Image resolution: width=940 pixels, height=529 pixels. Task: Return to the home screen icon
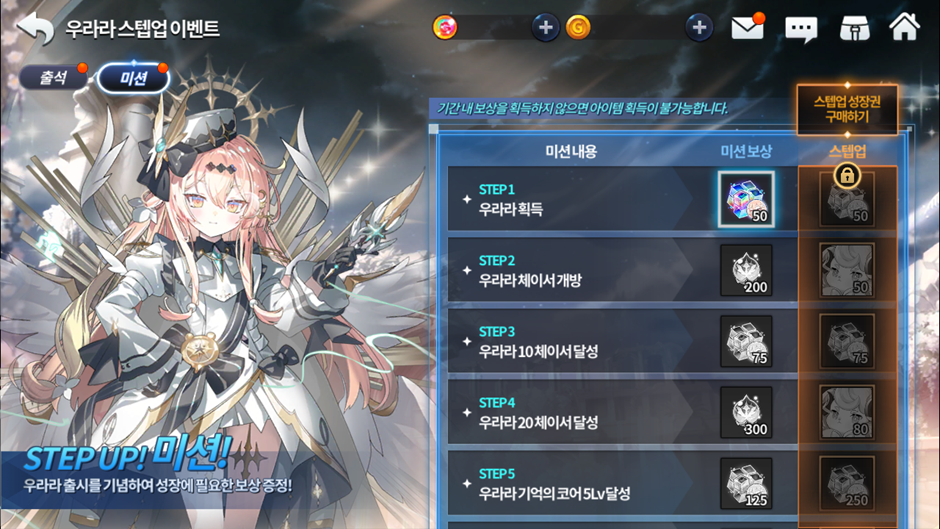click(x=905, y=26)
